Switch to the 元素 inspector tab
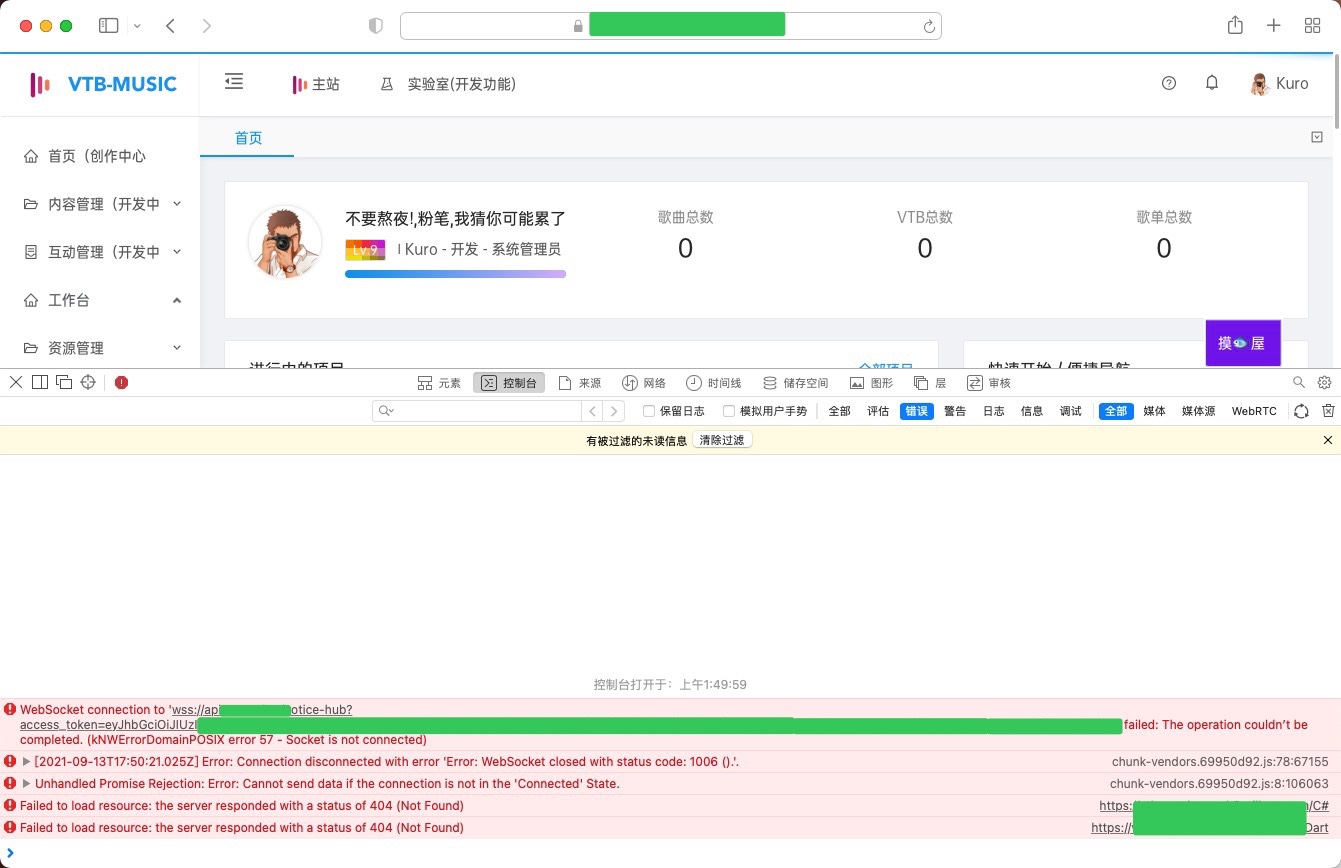The width and height of the screenshot is (1341, 868). pyautogui.click(x=440, y=383)
